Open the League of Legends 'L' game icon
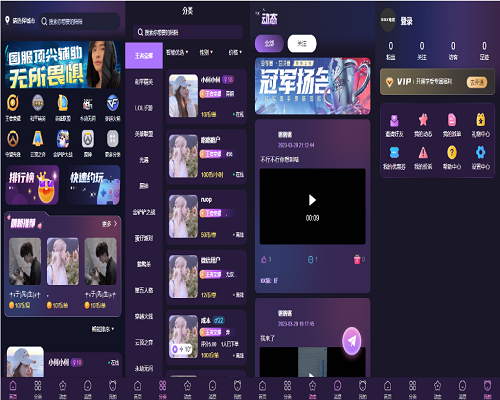 (63, 103)
